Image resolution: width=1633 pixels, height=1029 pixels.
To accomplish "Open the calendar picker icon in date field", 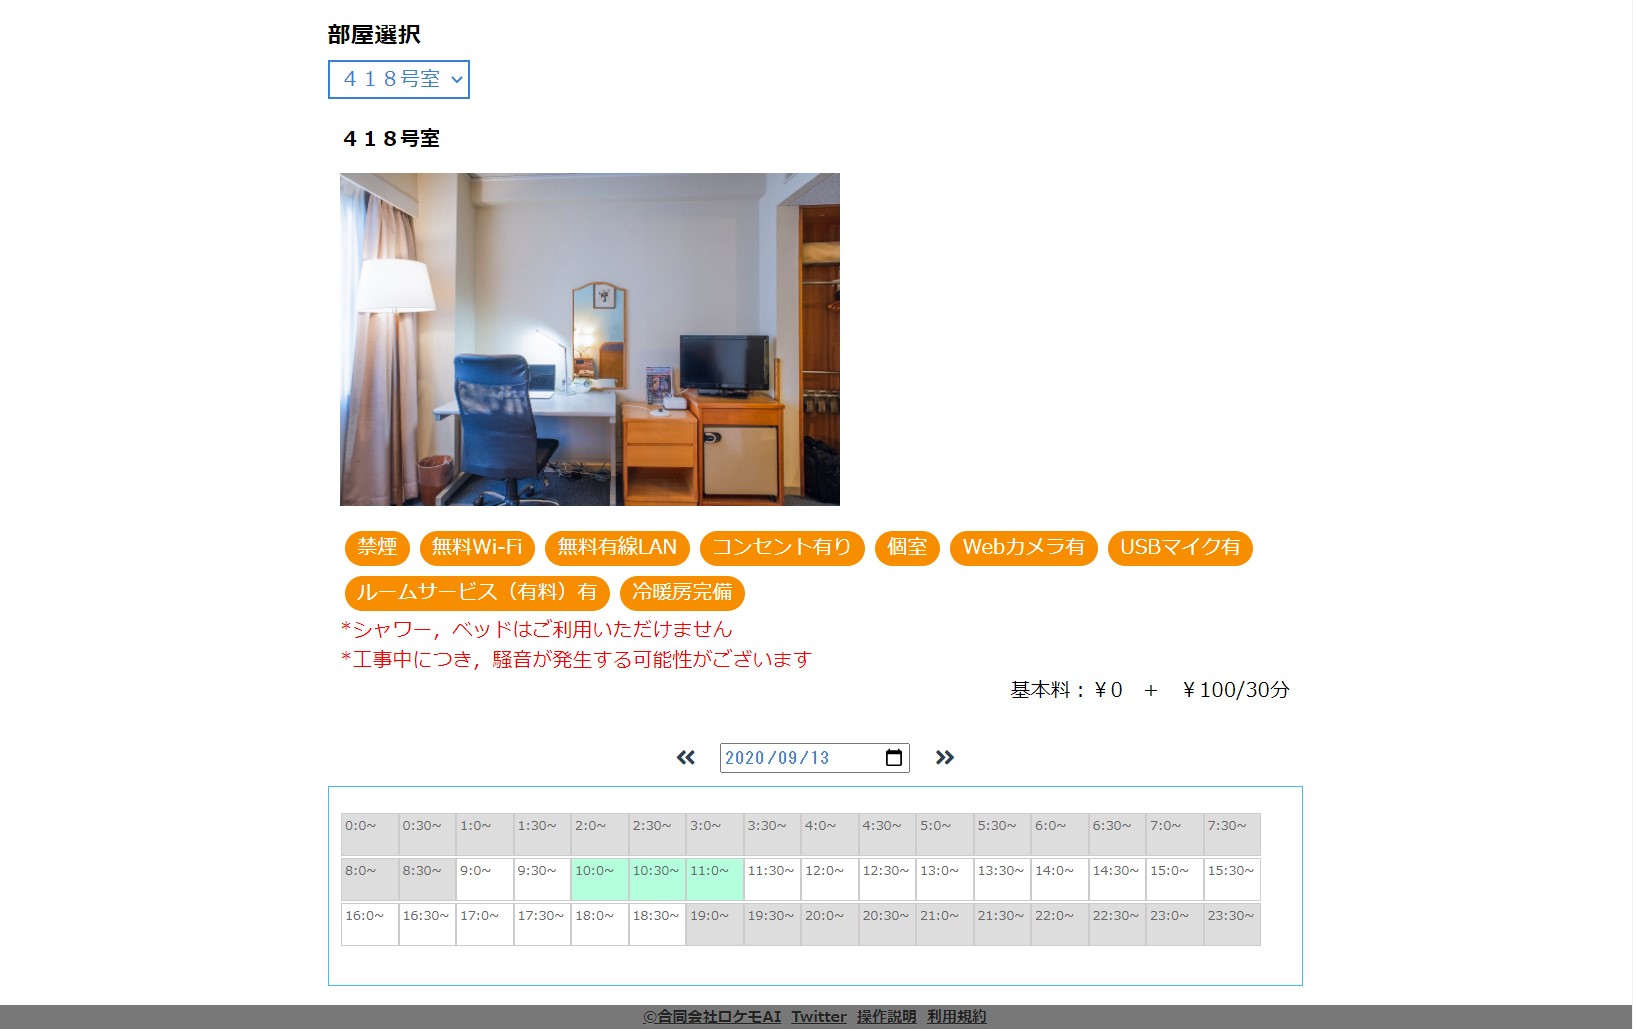I will [894, 758].
